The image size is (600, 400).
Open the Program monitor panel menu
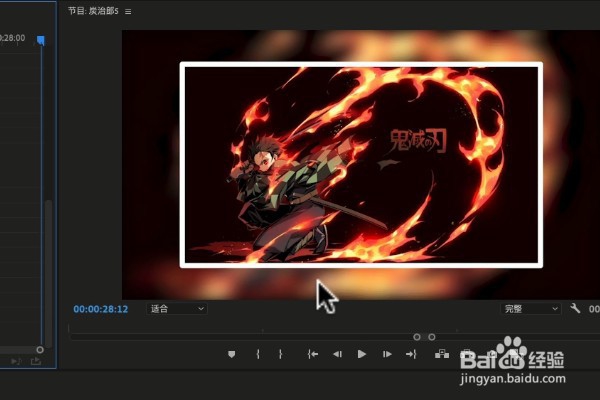[x=128, y=11]
